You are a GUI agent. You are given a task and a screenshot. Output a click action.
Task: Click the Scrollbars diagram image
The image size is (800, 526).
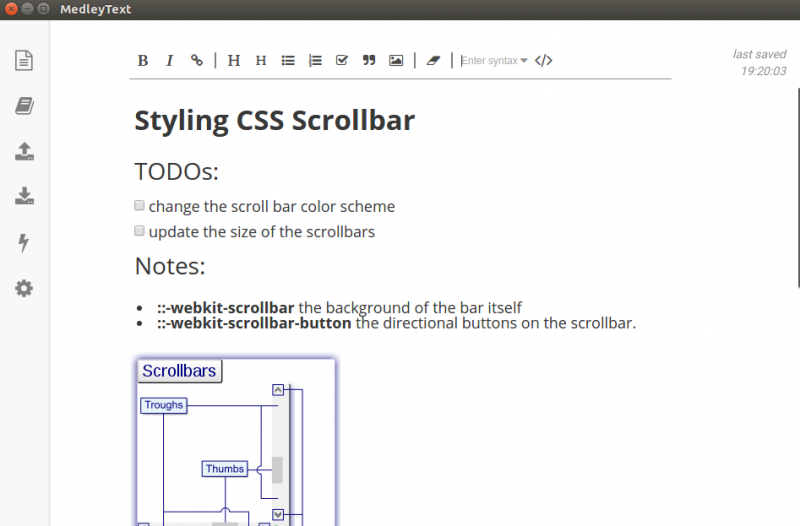point(236,442)
